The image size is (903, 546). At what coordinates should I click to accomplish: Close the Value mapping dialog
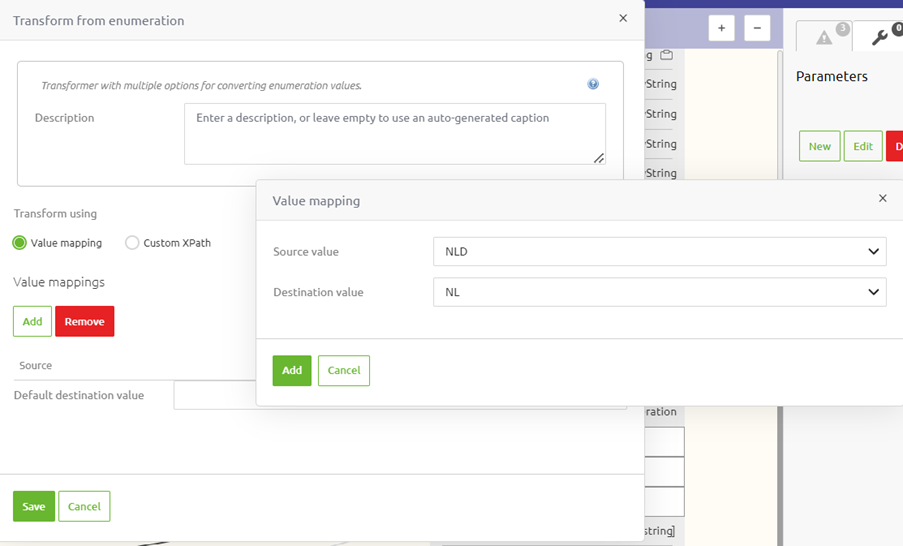coord(882,199)
